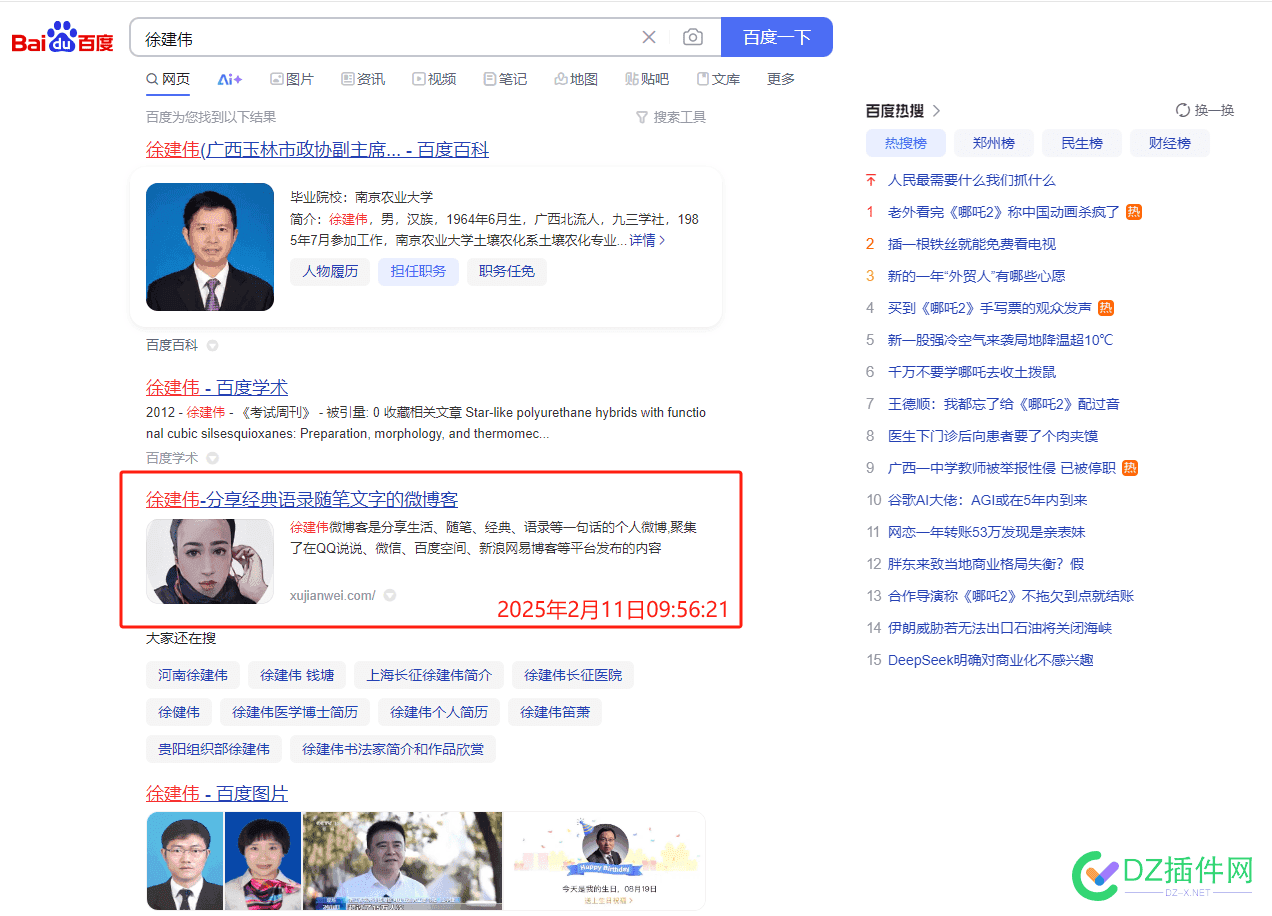The image size is (1272, 916).
Task: Search related term 徐建伟医学博士简历
Action: click(295, 712)
